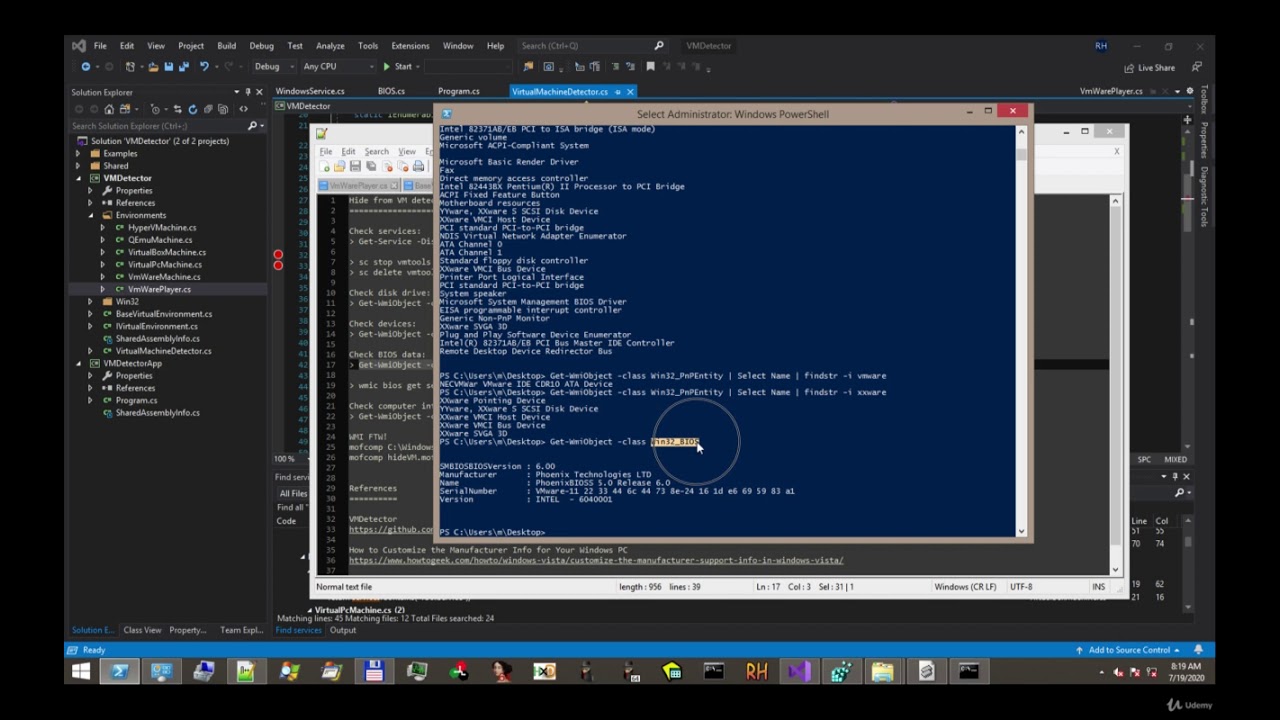Open the Build menu in Visual Studio
Viewport: 1280px width, 720px height.
coord(226,46)
